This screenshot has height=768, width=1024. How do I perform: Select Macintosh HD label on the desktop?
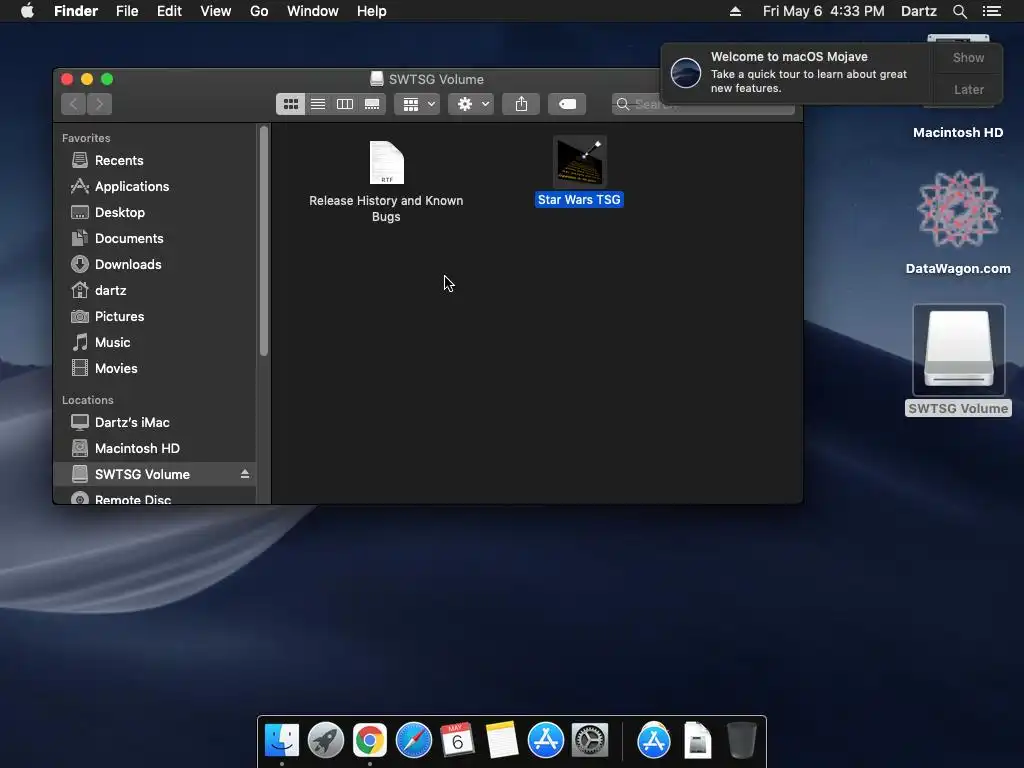coord(958,133)
